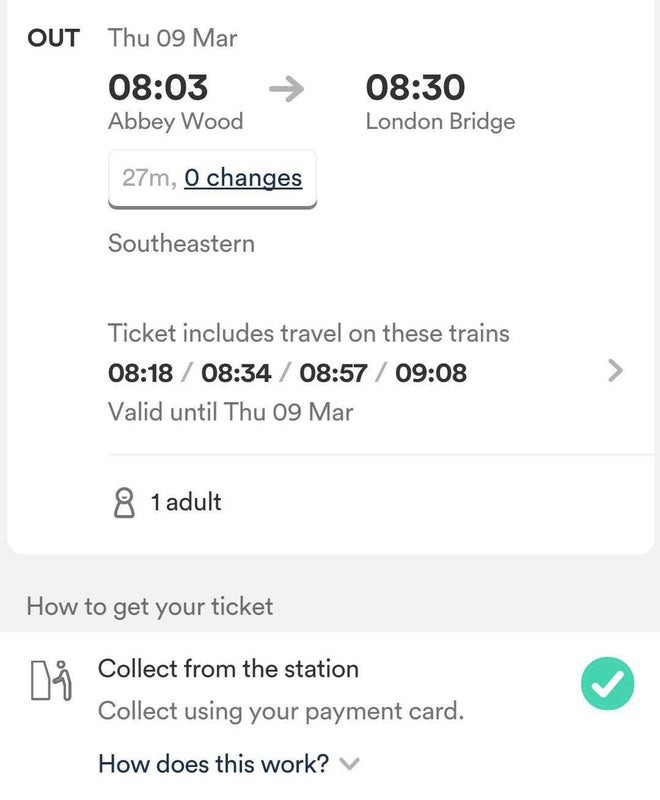Select the 08:57 alternative train

[x=333, y=373]
